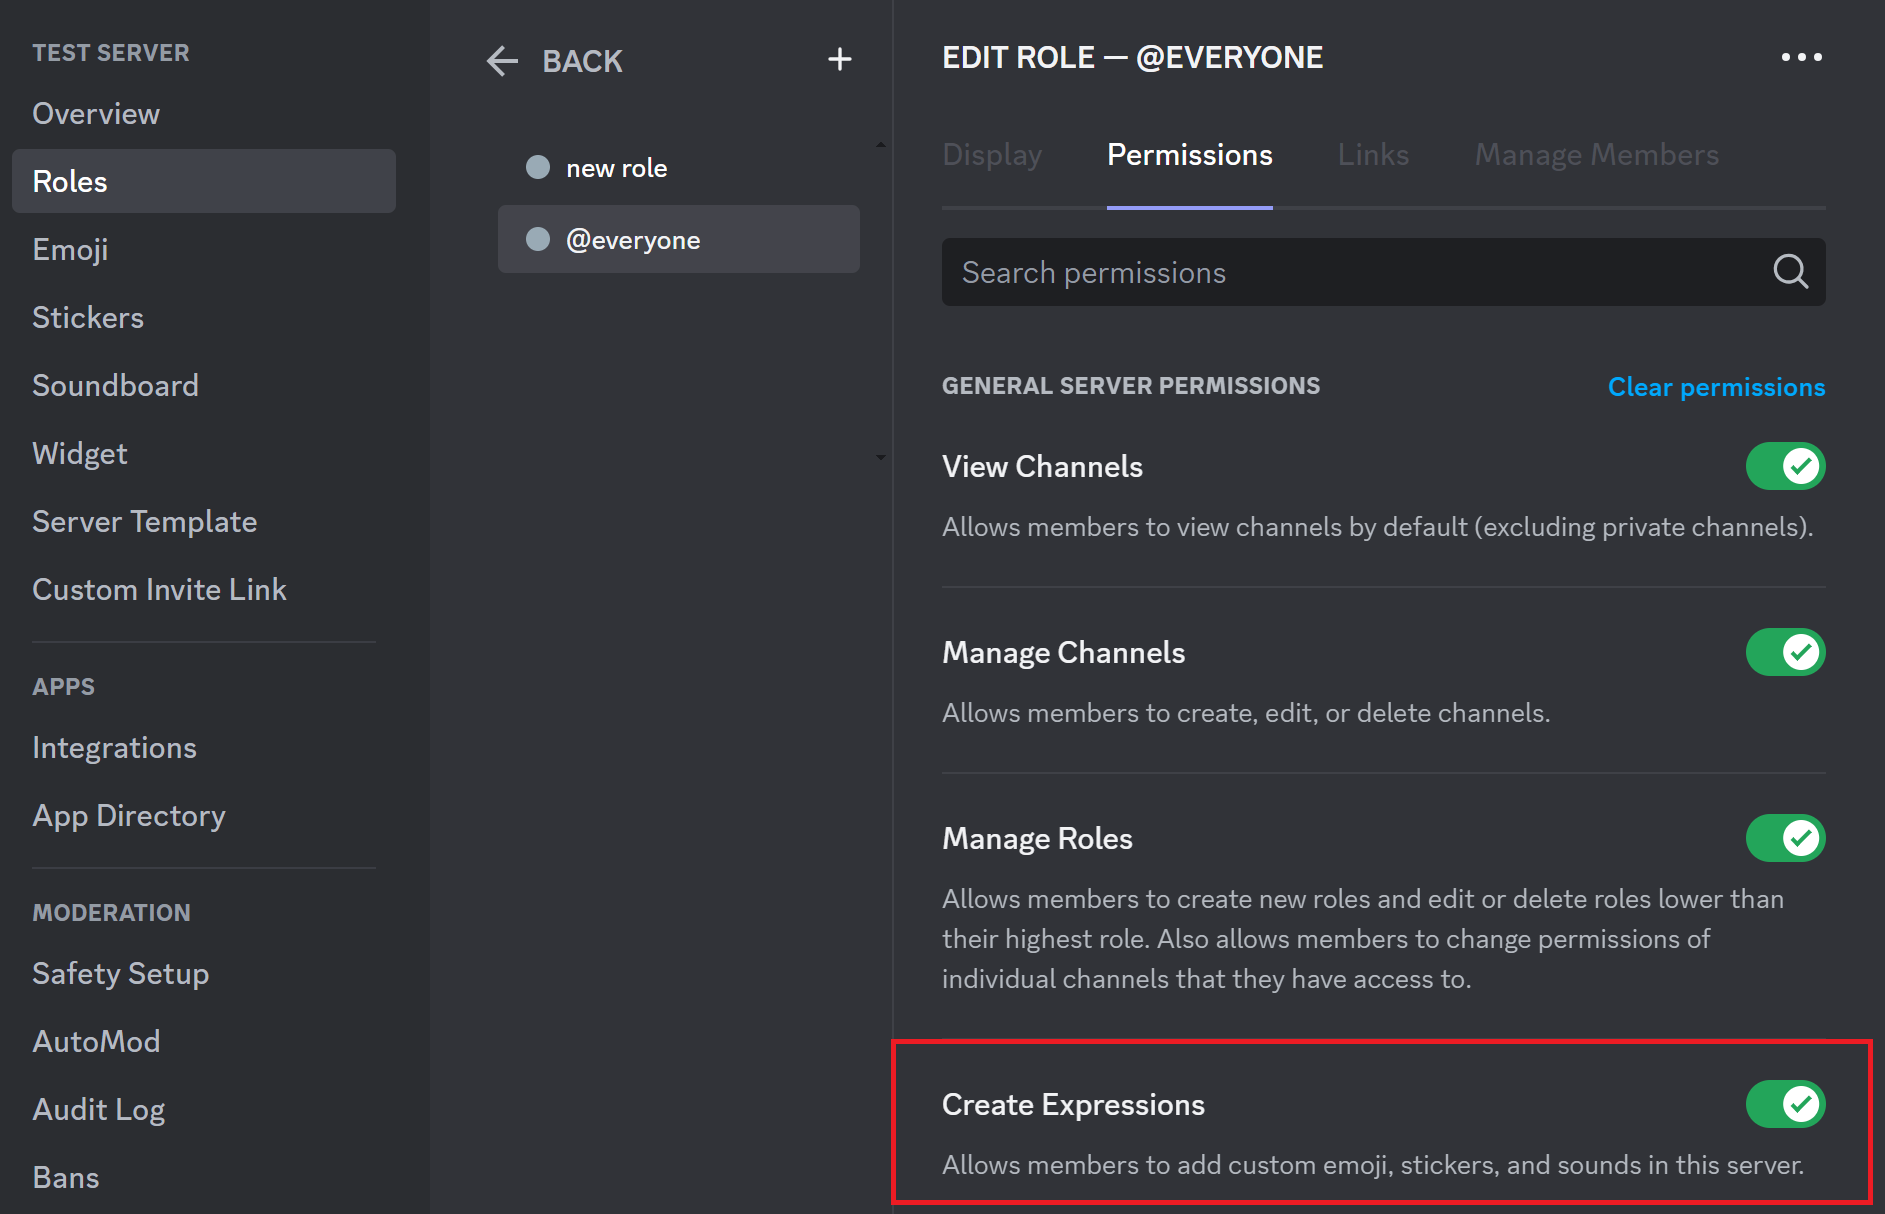
Task: Disable the View Channels permission
Action: (x=1785, y=466)
